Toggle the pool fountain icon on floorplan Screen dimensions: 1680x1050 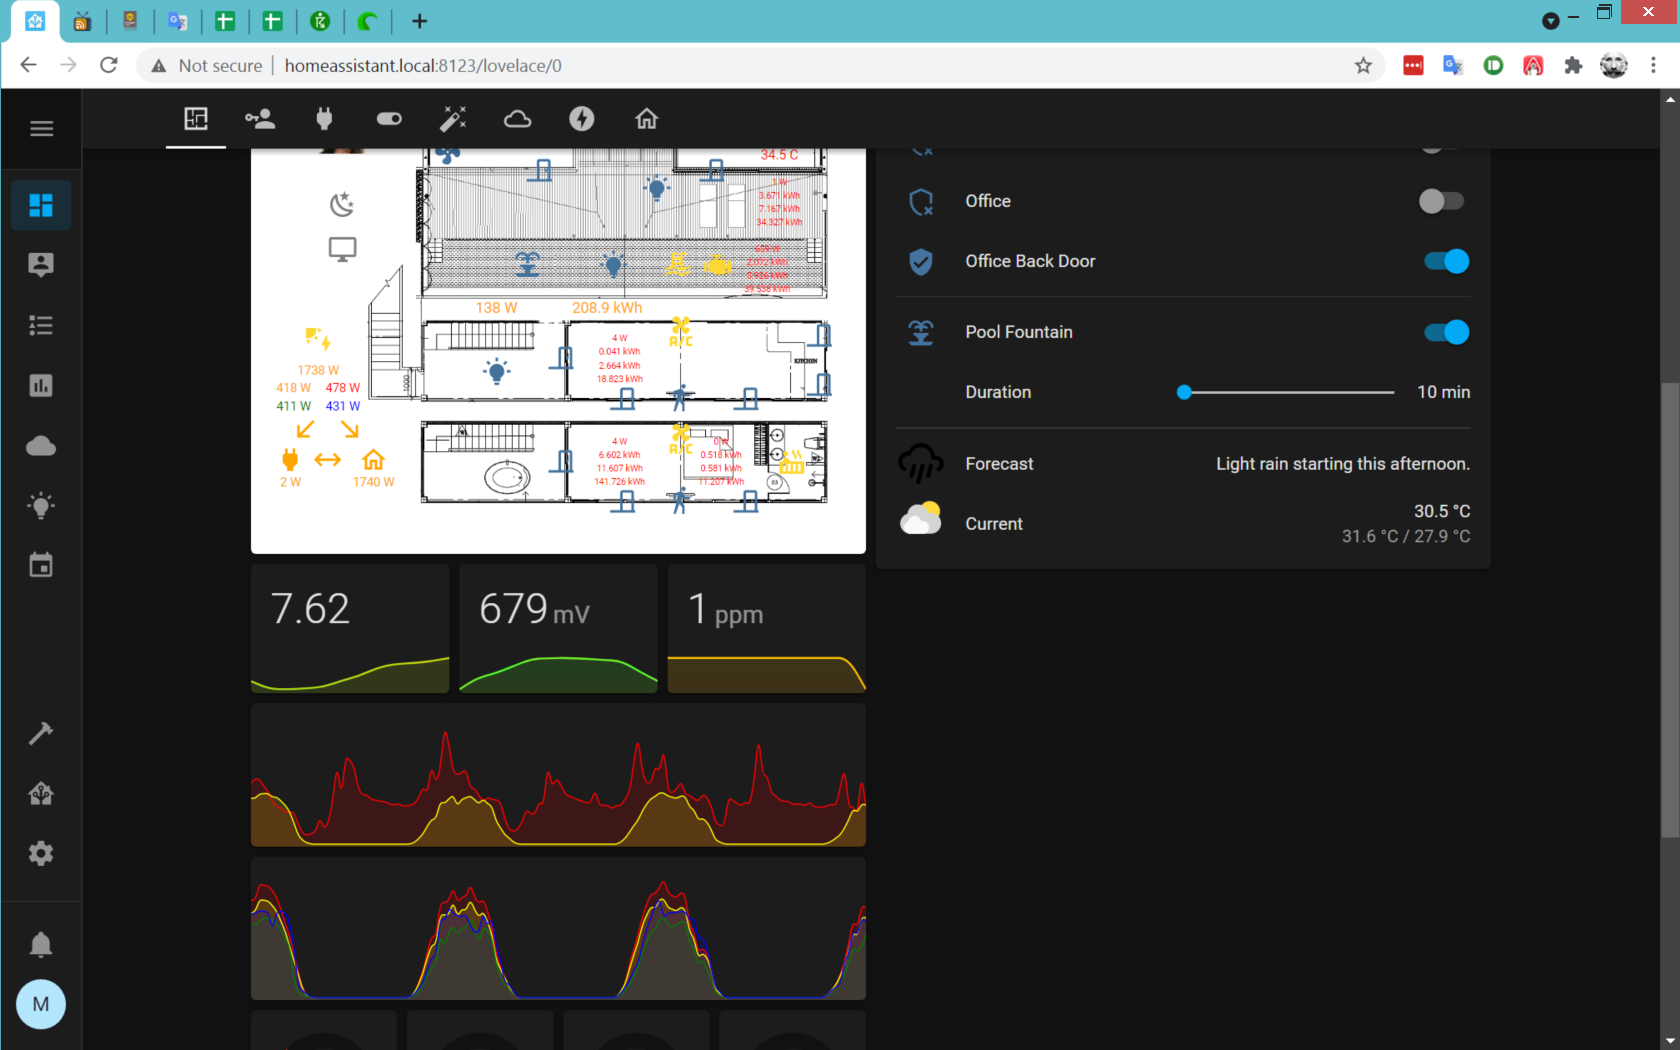pos(527,264)
